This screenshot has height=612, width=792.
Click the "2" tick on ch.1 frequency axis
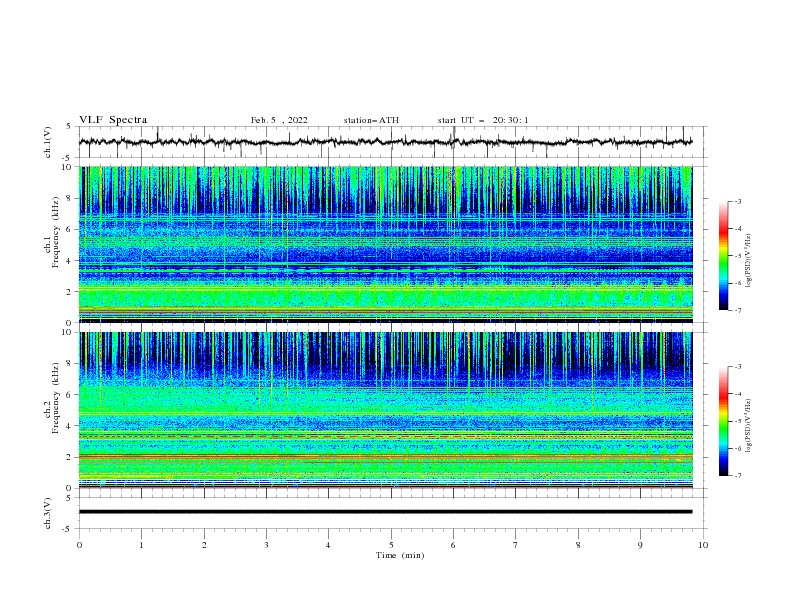69,292
